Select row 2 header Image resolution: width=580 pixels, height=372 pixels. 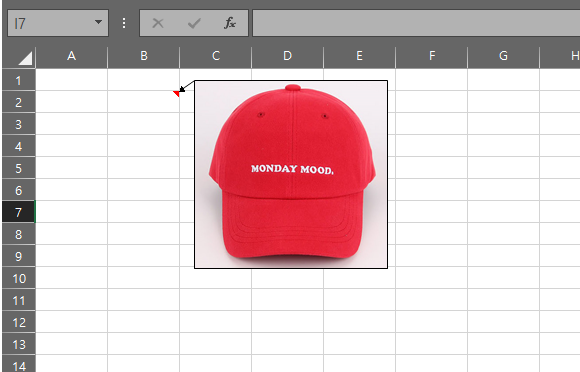pos(18,102)
